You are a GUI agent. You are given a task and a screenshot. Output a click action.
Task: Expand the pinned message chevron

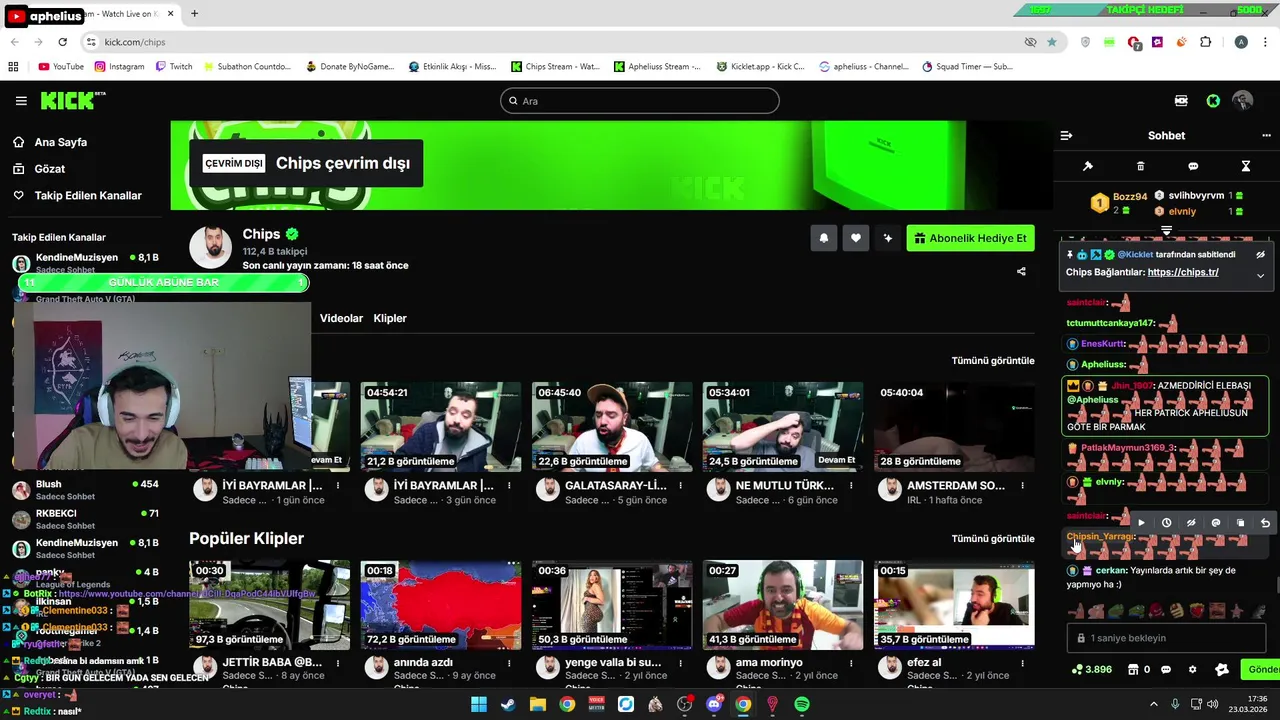tap(1260, 275)
